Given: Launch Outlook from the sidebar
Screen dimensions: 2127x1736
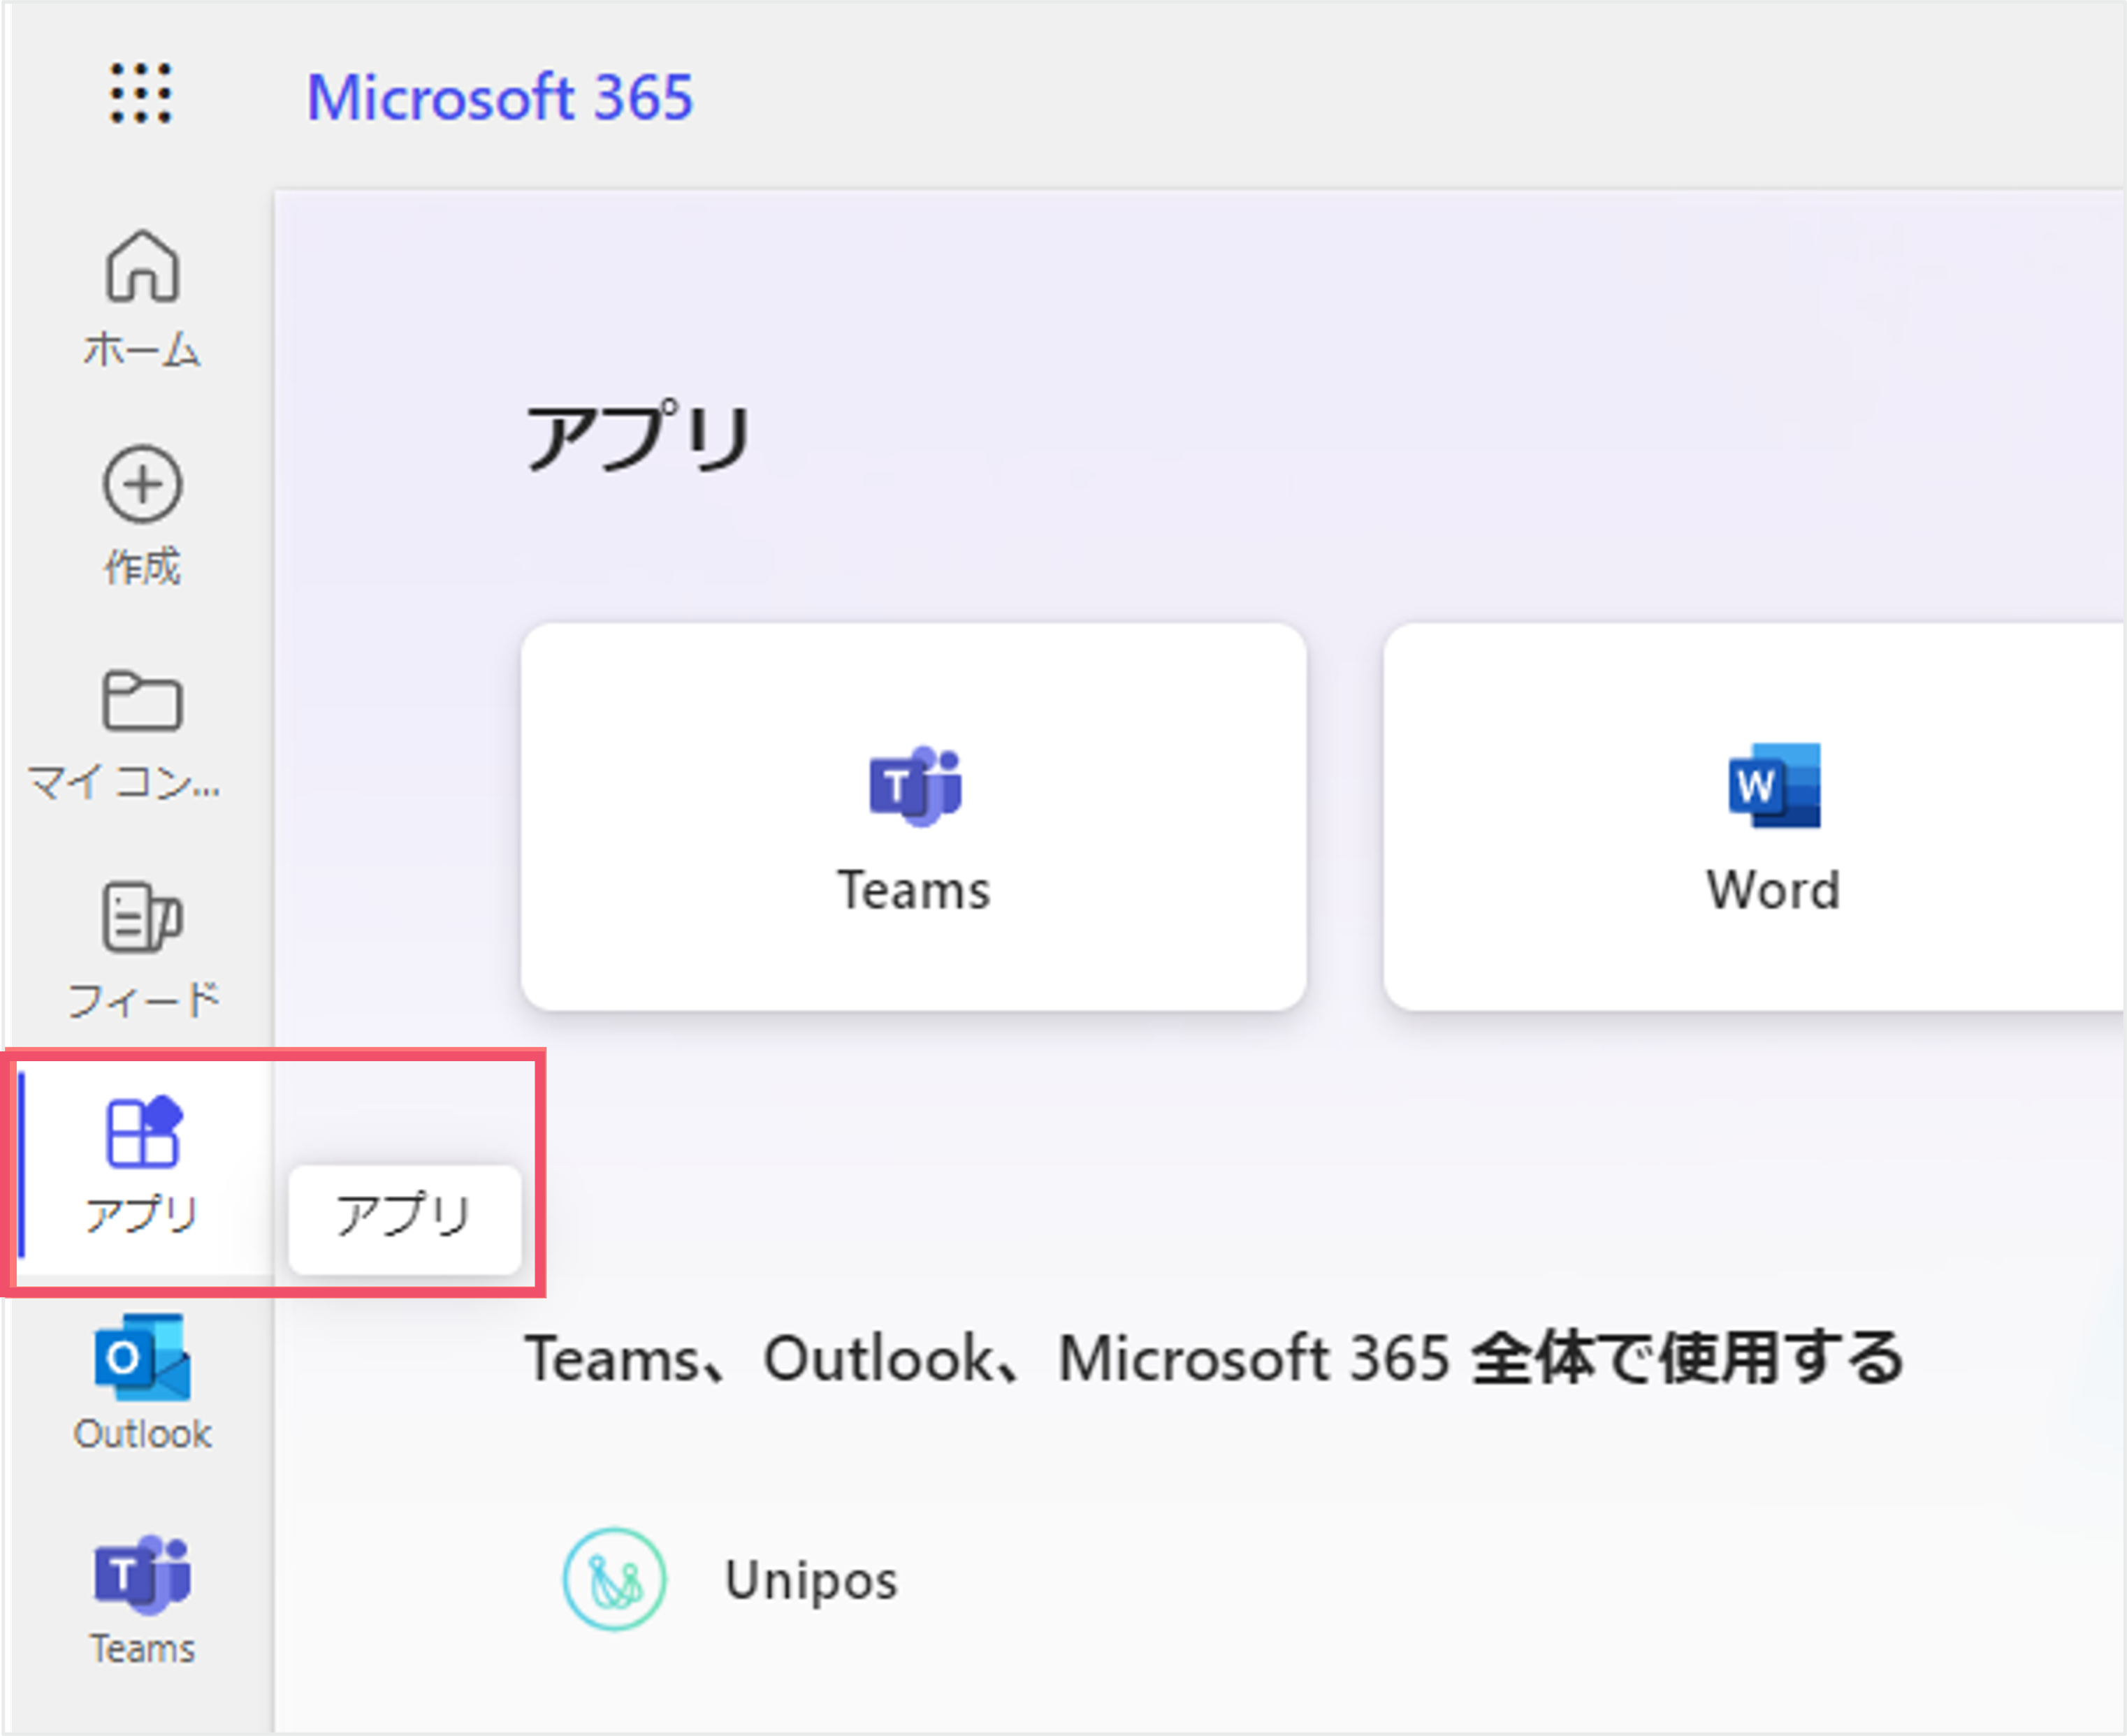Looking at the screenshot, I should coord(142,1383).
